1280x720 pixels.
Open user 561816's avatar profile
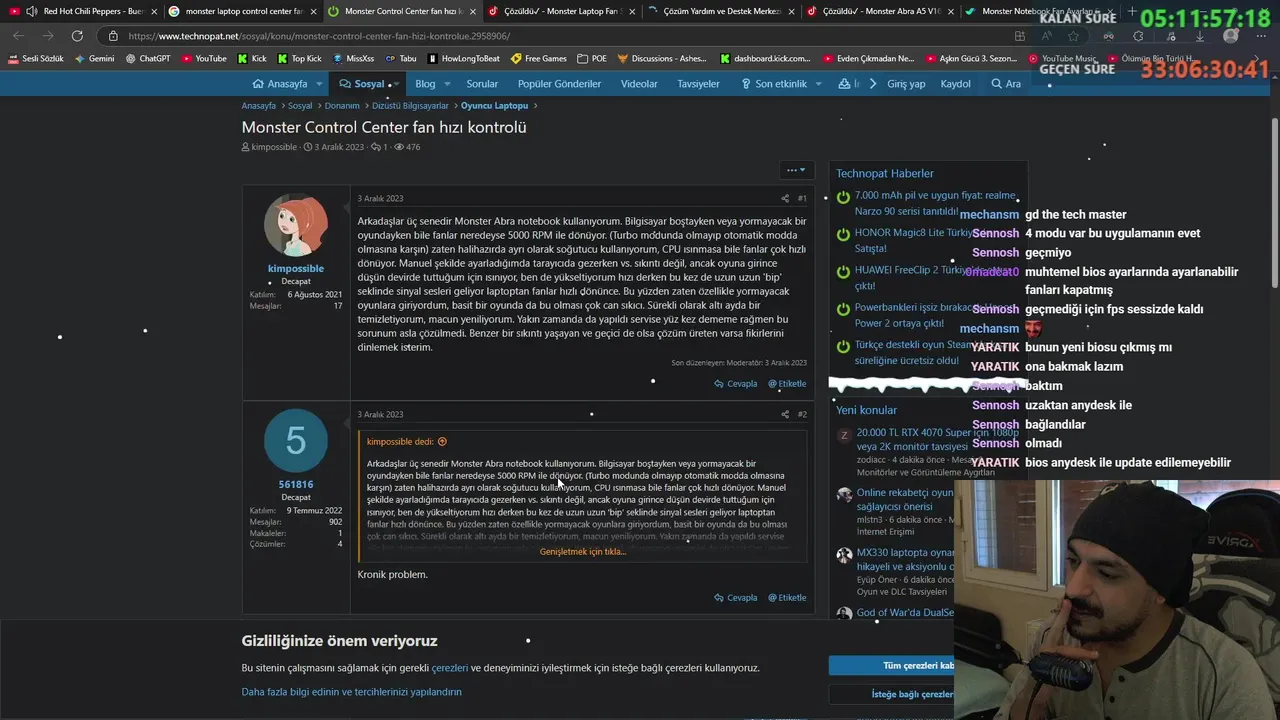pos(295,441)
